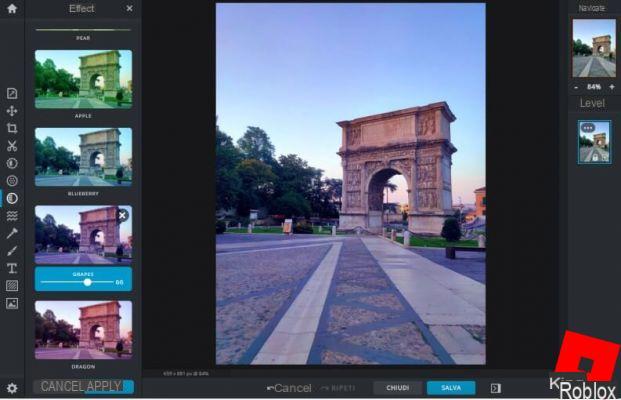This screenshot has width=621, height=400.
Task: Select the Add Image tool
Action: point(12,303)
